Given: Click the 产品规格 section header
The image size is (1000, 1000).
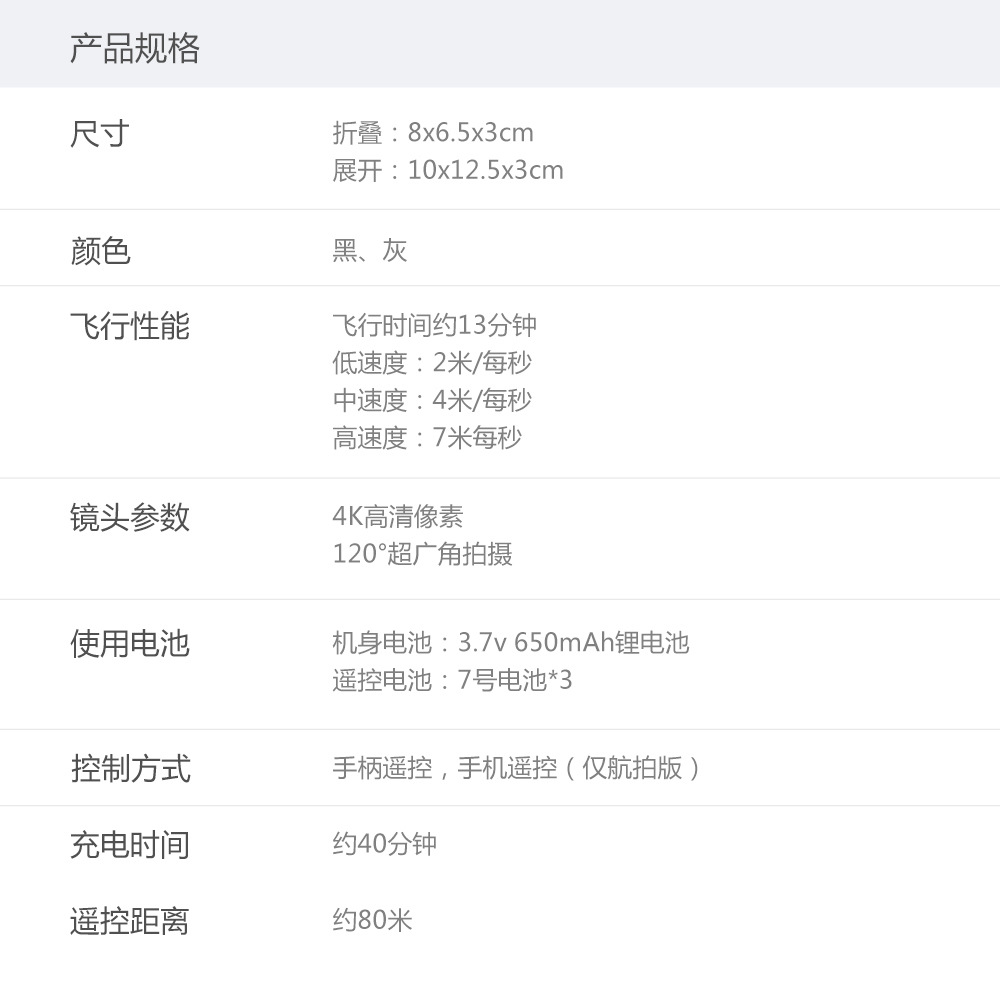Looking at the screenshot, I should coord(135,48).
